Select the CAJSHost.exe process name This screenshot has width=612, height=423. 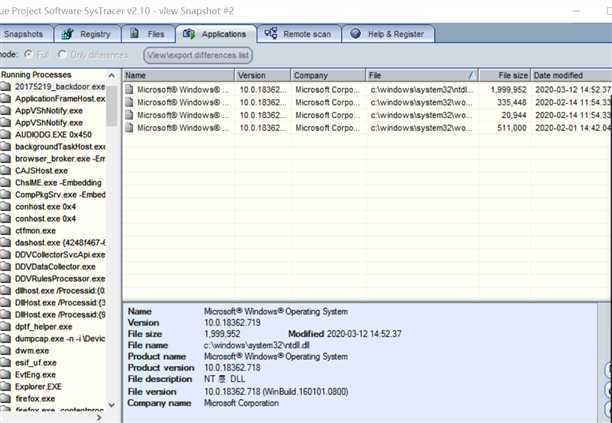[x=41, y=171]
